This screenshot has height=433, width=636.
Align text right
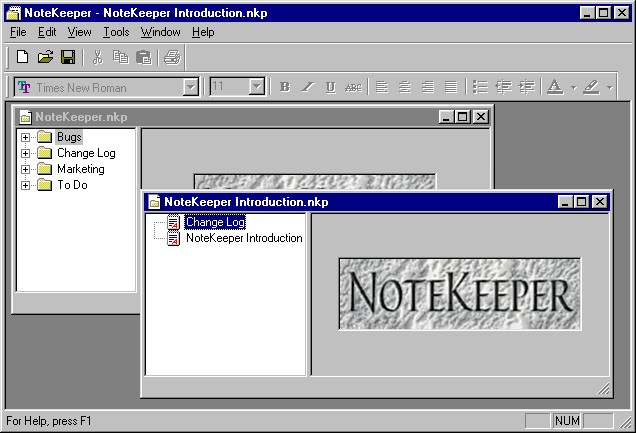pos(428,87)
